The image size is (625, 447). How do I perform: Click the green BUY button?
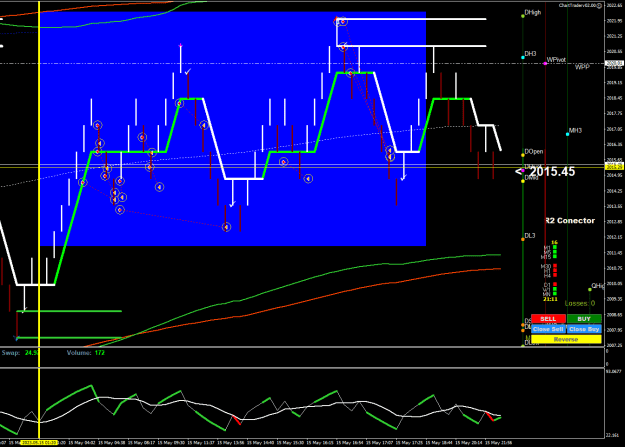point(584,319)
